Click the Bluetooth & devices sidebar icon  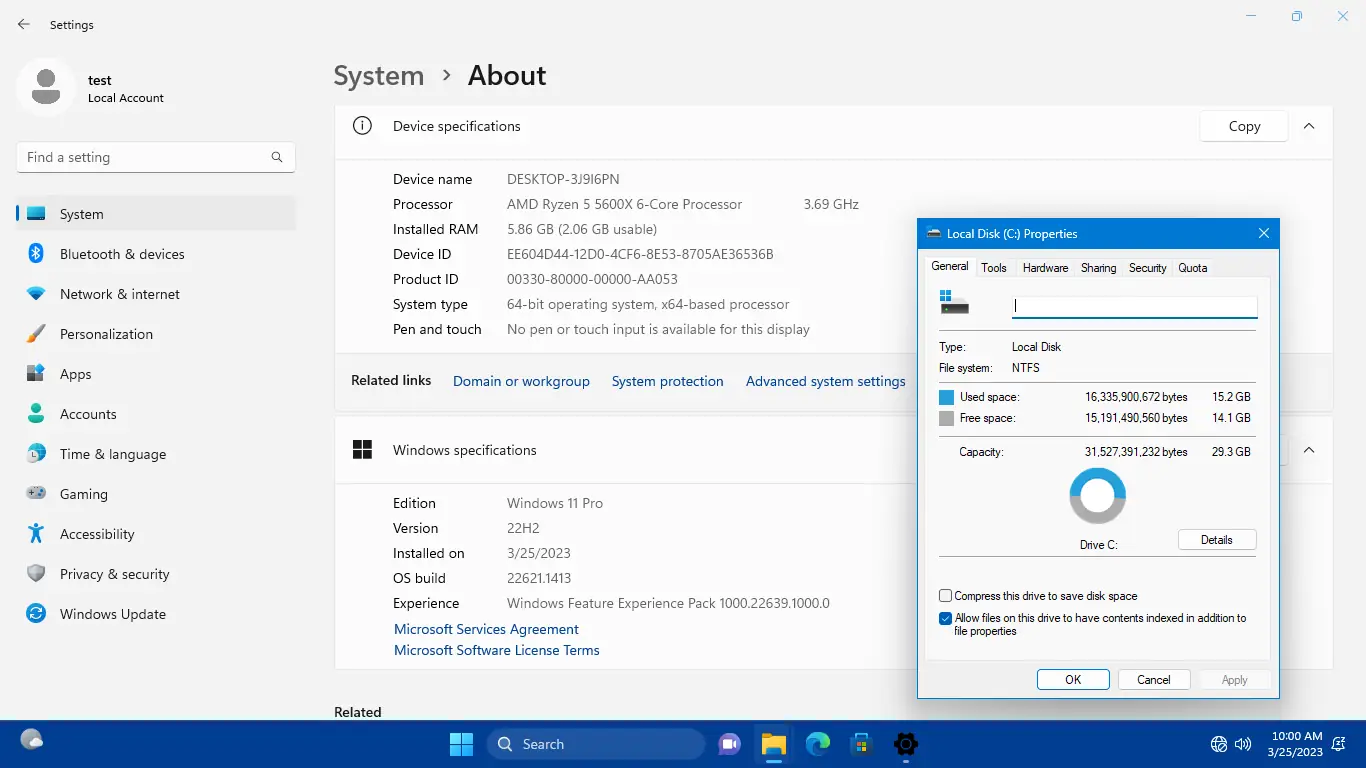36,254
